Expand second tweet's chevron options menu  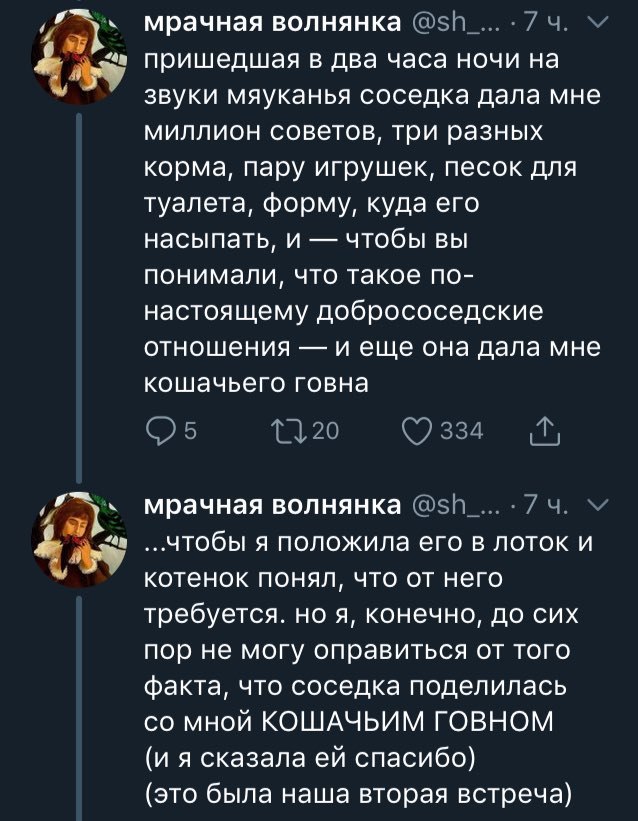pos(597,504)
